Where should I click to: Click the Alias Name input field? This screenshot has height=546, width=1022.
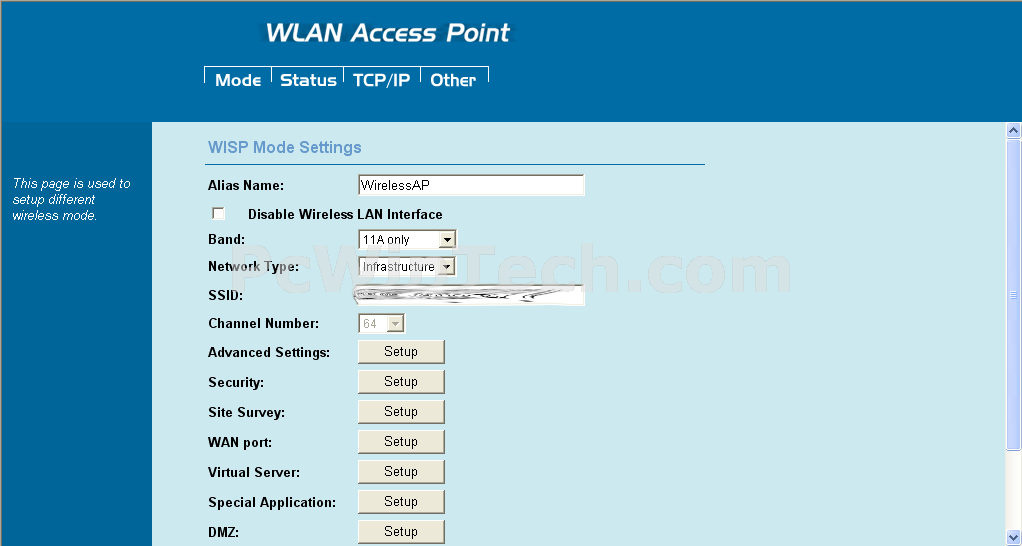point(471,185)
